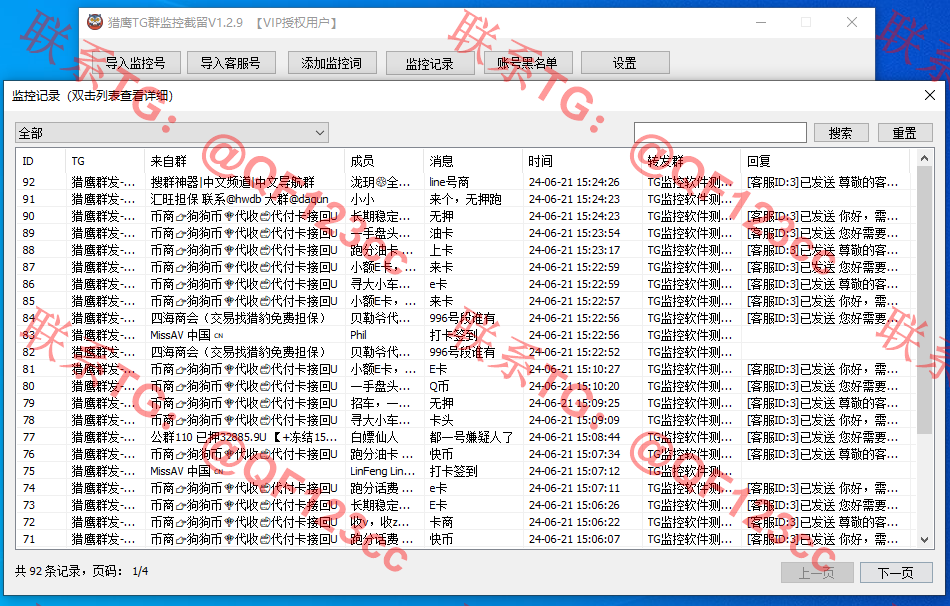
Task: Select the message '都一号嫌疑人了'
Action: pyautogui.click(x=471, y=437)
